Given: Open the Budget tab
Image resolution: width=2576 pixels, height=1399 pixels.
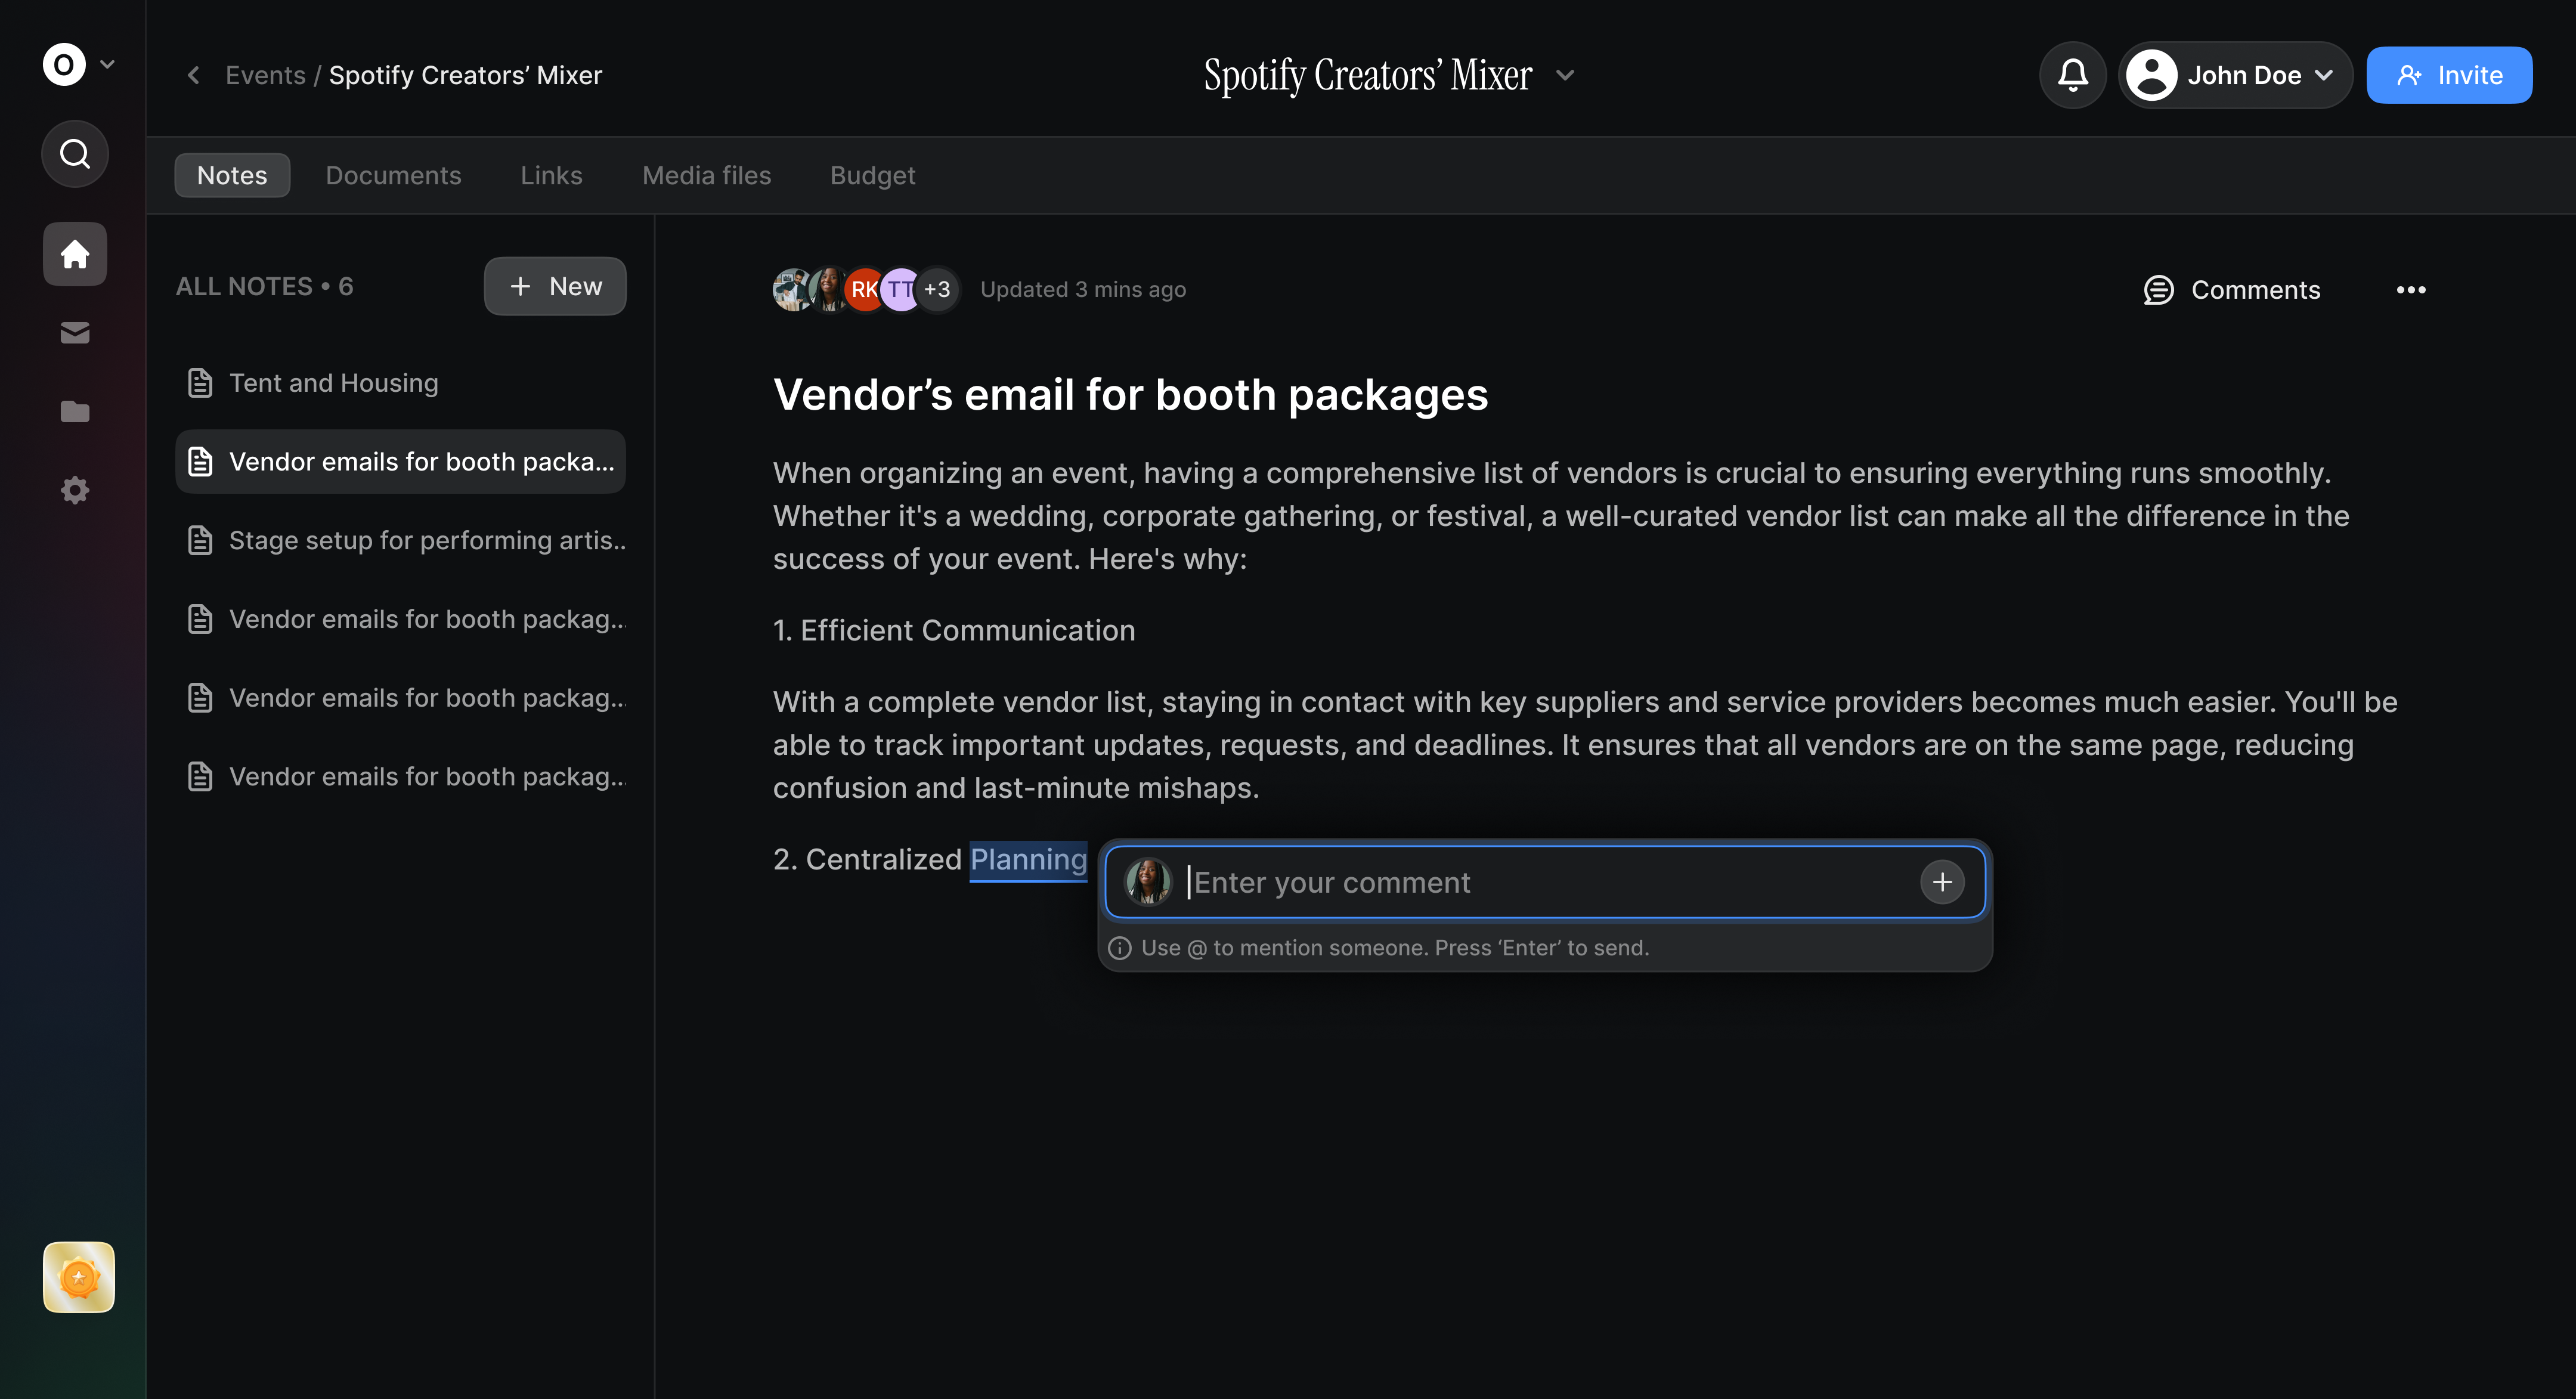Looking at the screenshot, I should point(872,175).
